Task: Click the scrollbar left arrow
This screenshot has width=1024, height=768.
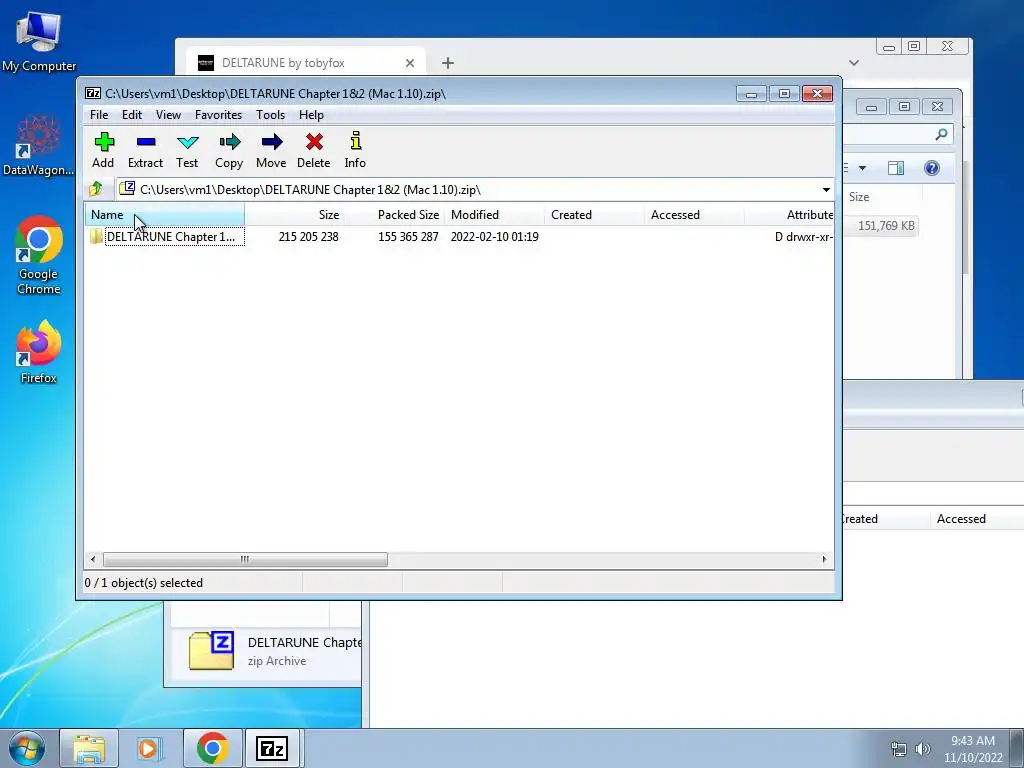Action: point(93,559)
